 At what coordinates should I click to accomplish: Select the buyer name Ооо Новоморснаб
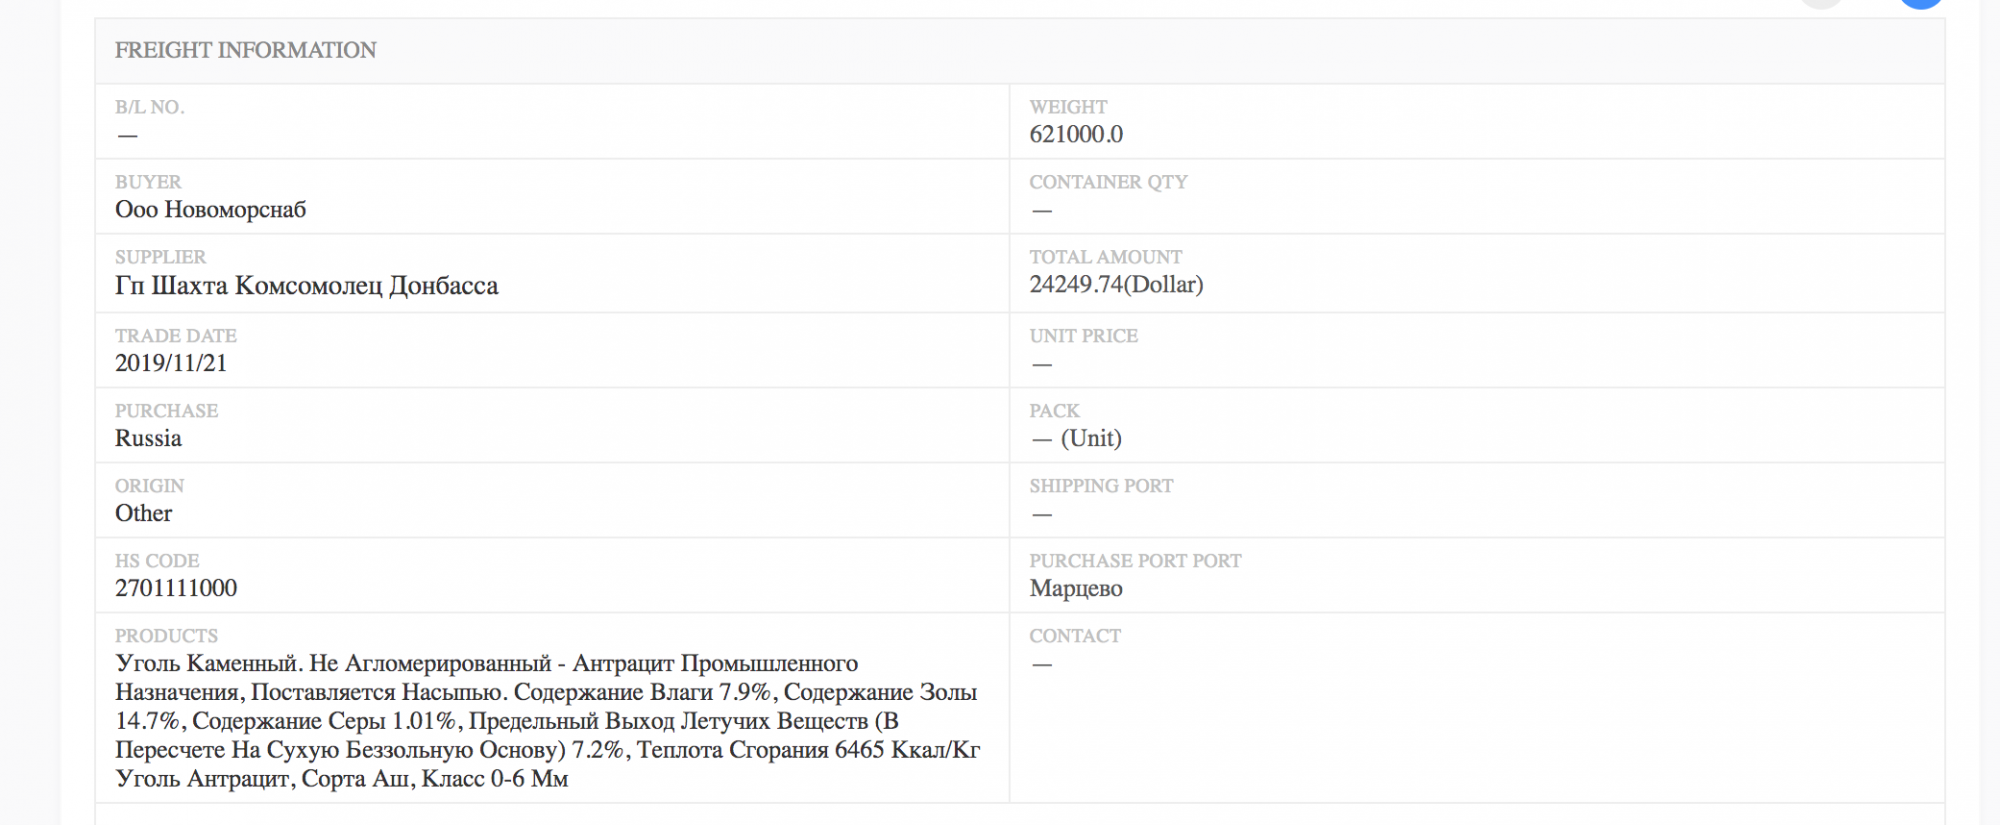point(210,210)
